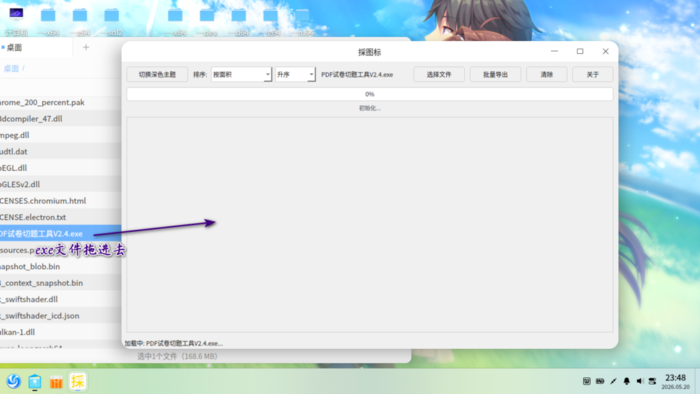Open the launcher icon in the taskbar
700x394 pixels.
pyautogui.click(x=13, y=382)
